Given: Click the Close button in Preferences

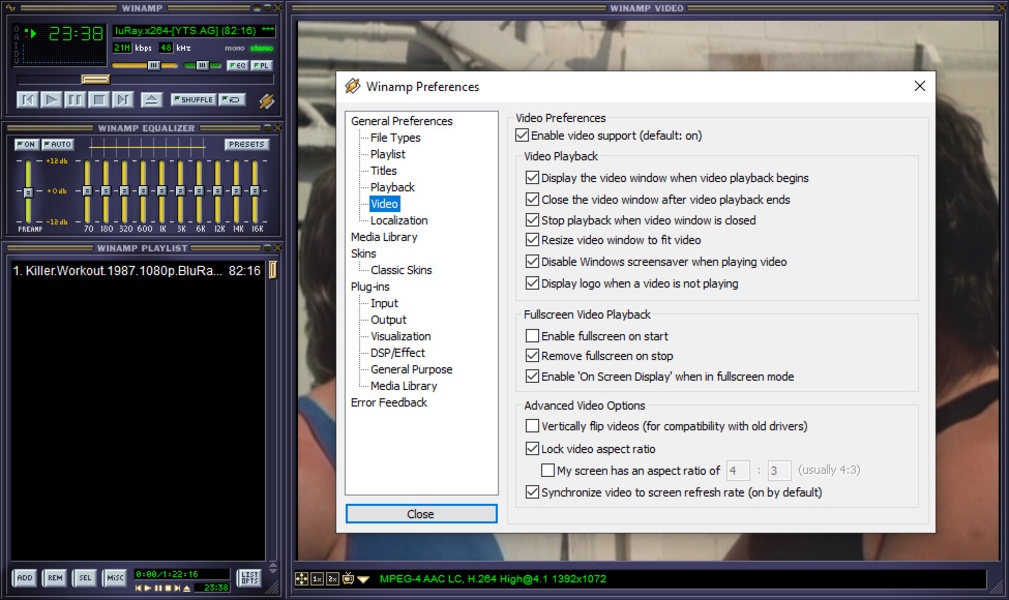Looking at the screenshot, I should click(x=421, y=514).
